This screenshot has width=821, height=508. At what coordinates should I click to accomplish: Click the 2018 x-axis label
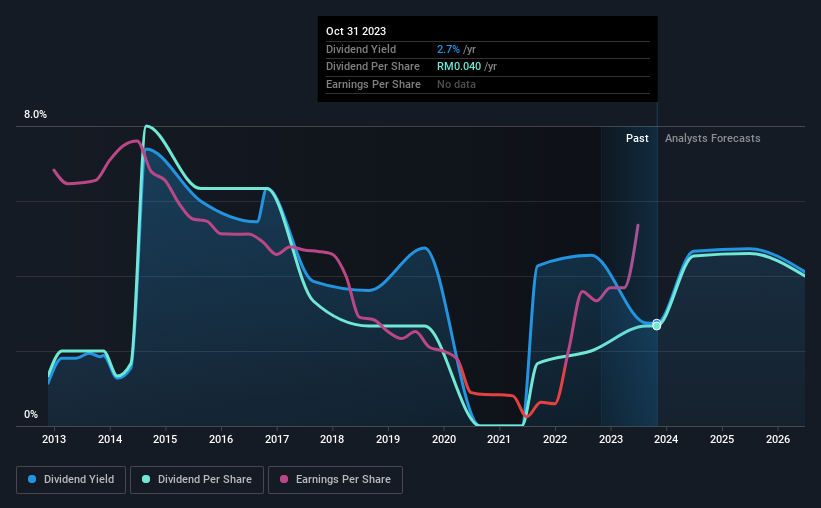[332, 439]
